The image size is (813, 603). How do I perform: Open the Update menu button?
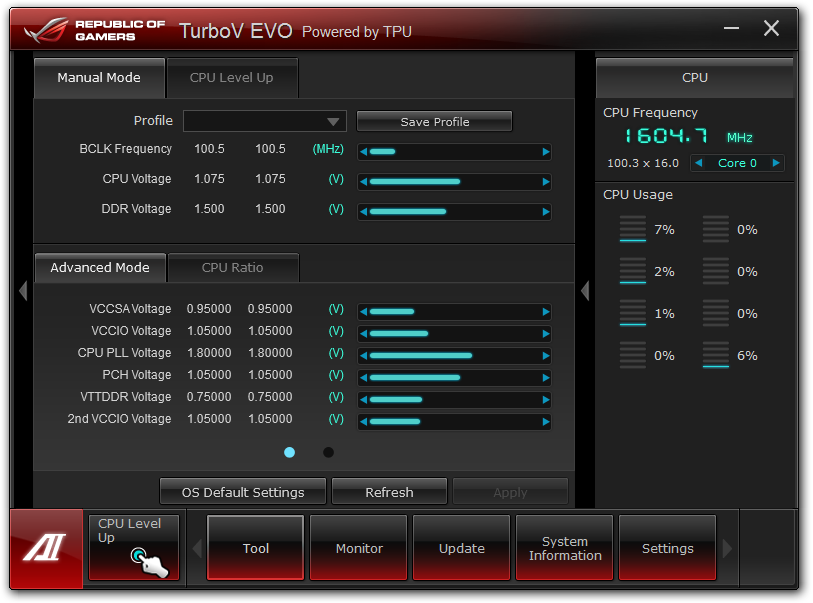pyautogui.click(x=461, y=548)
